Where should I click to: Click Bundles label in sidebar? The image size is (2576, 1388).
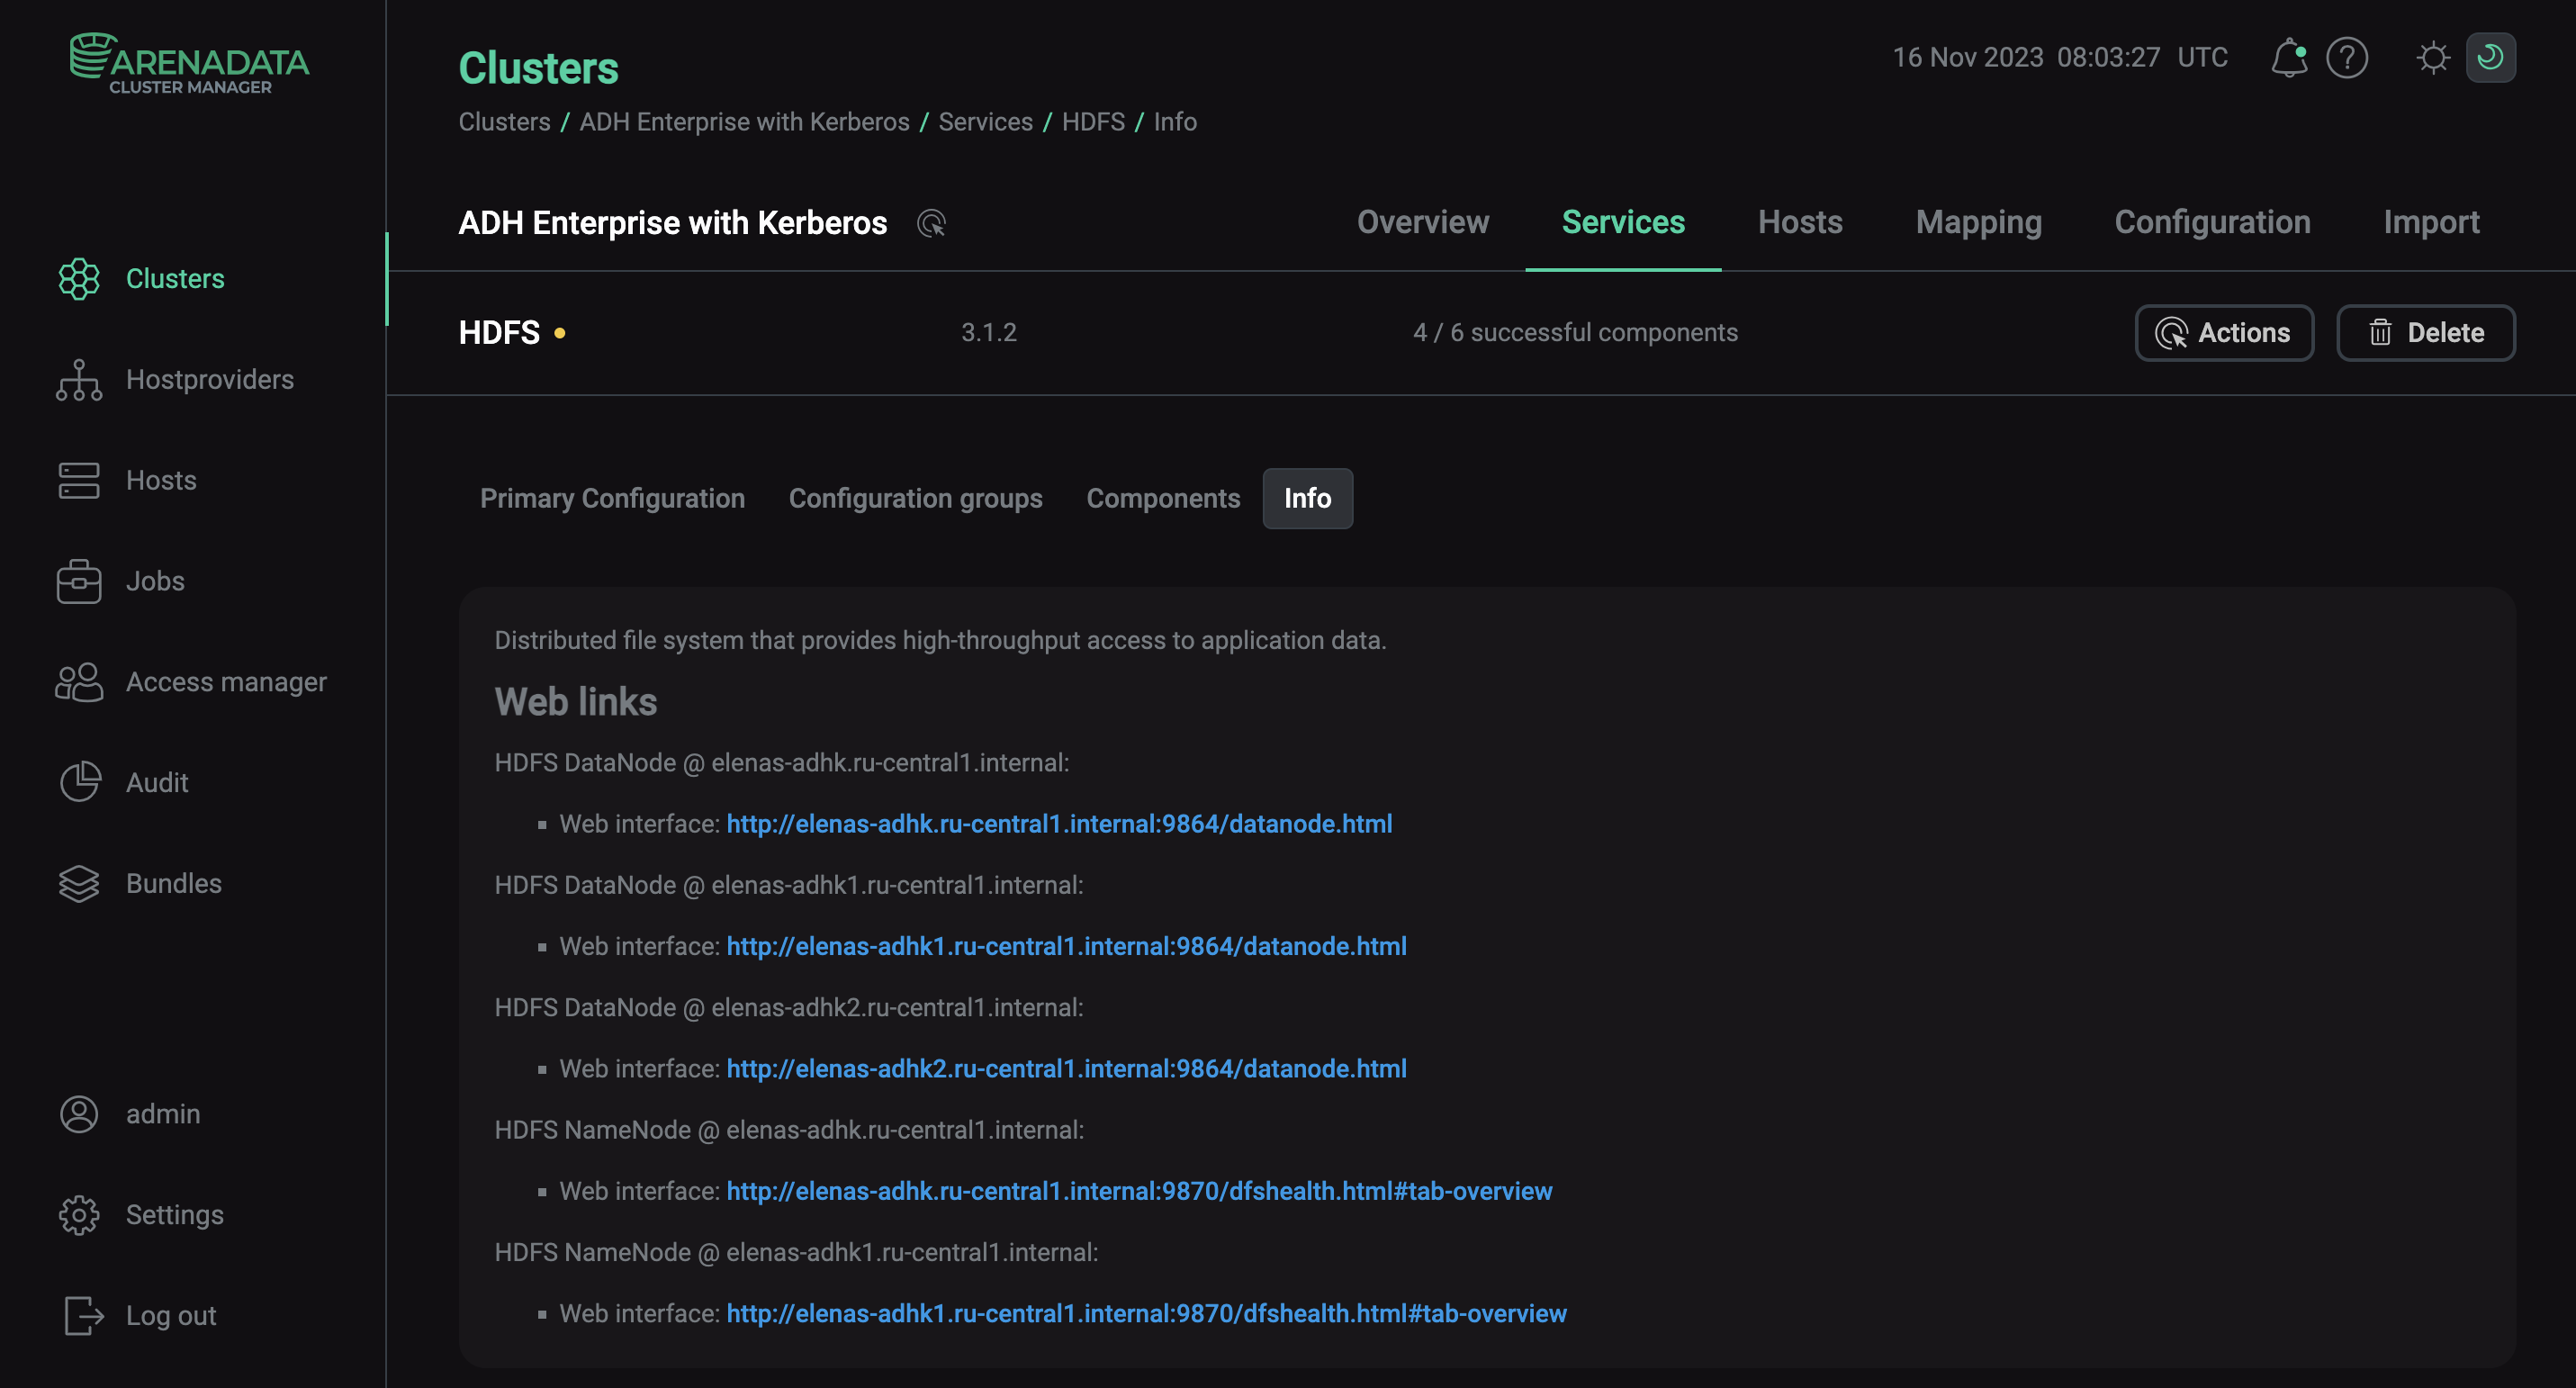pos(174,883)
